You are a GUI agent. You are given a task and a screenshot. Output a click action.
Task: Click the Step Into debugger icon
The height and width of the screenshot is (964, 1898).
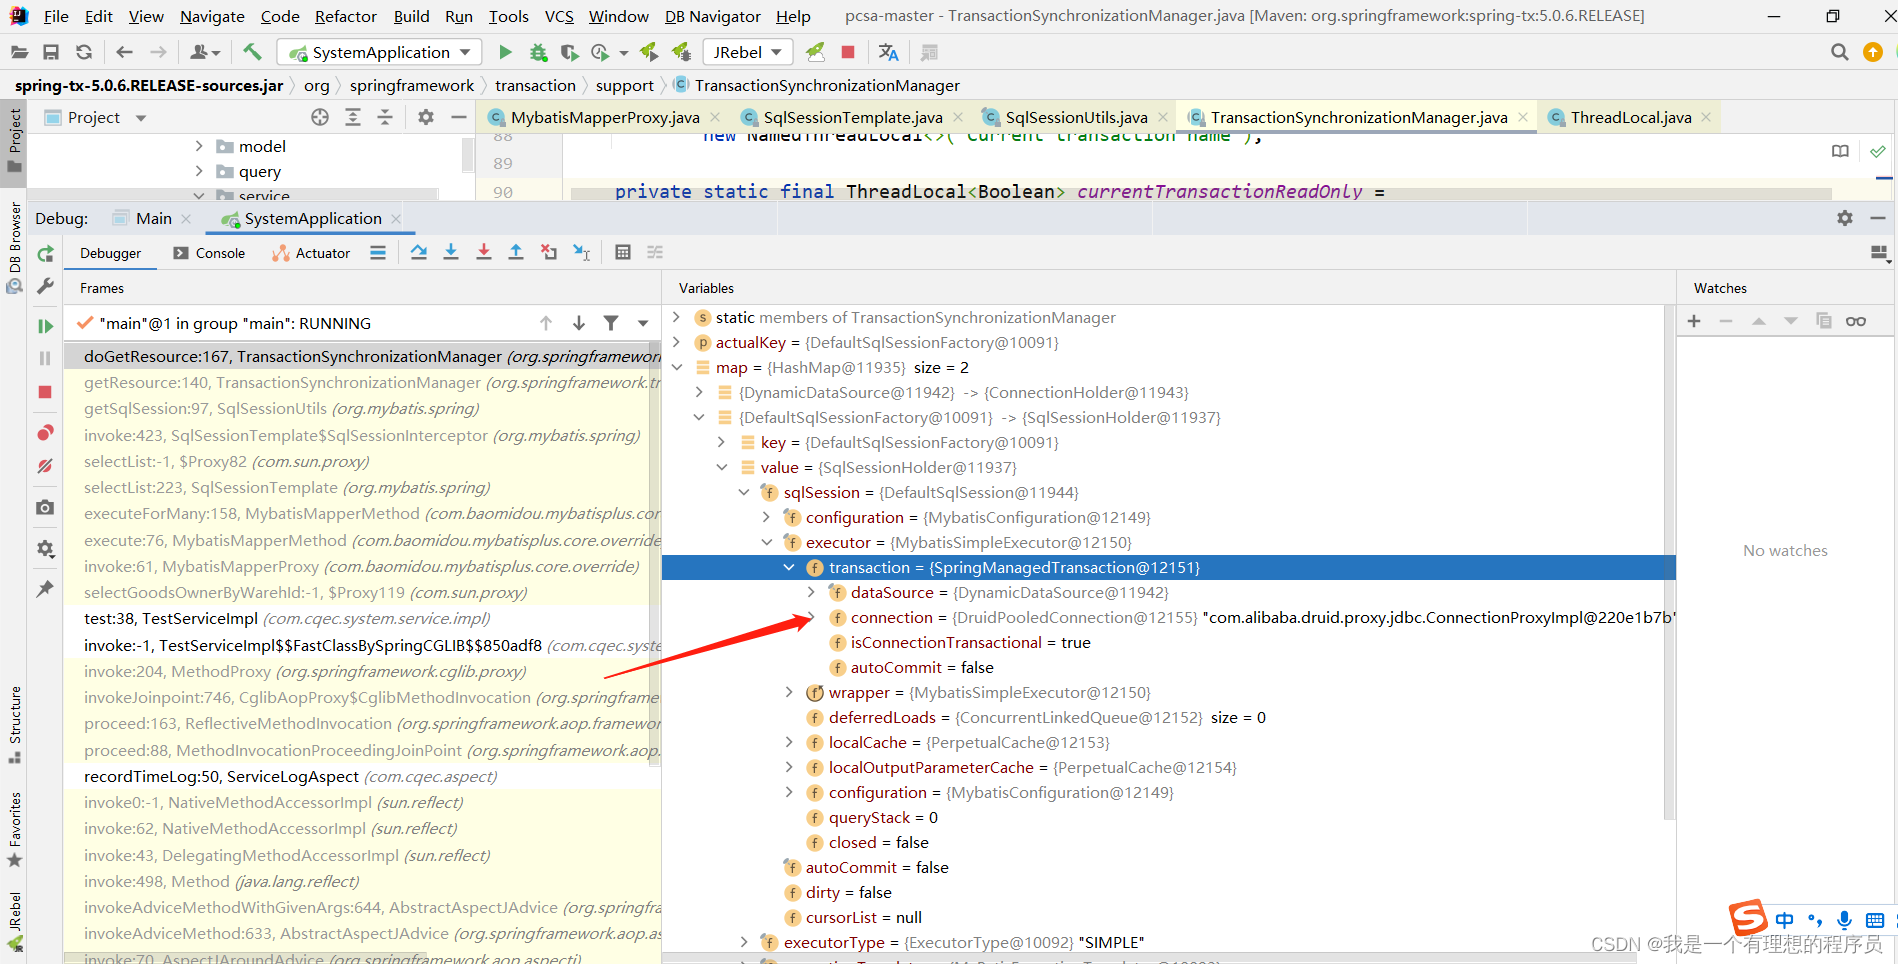[451, 252]
